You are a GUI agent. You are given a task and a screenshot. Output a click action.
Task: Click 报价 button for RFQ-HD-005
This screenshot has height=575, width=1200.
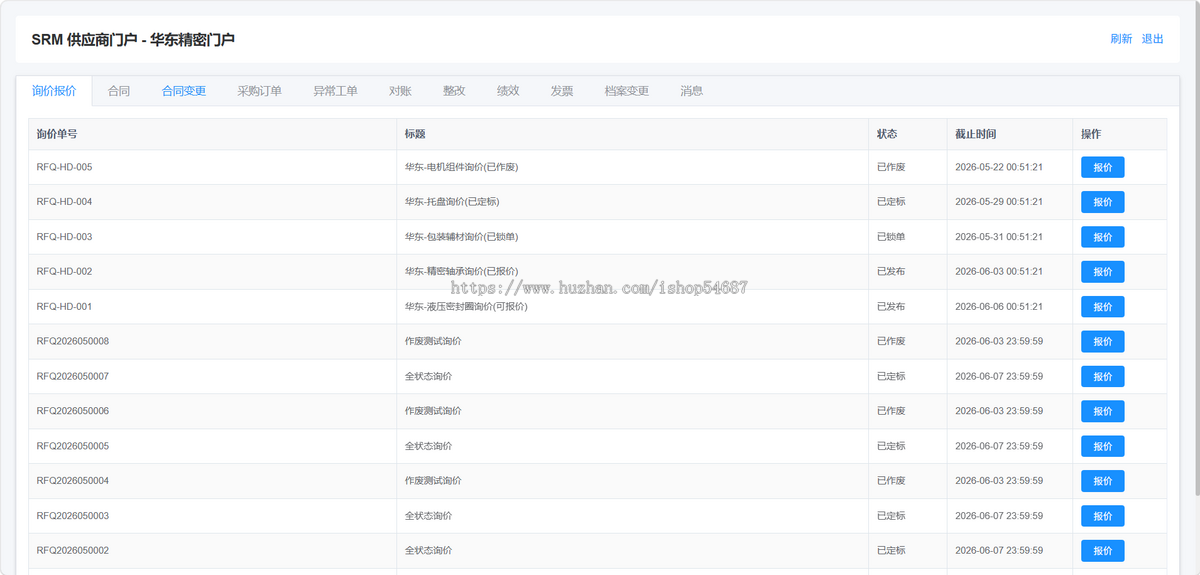1103,167
